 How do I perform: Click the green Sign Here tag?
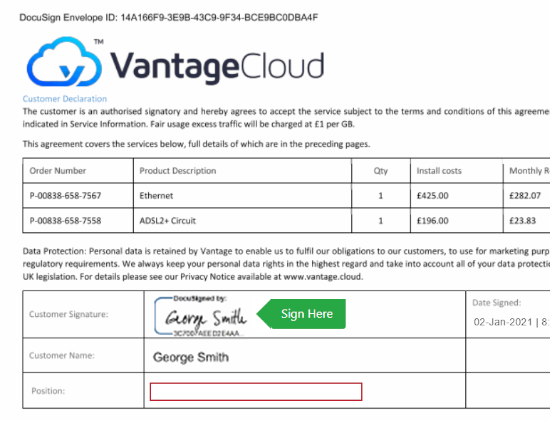302,314
